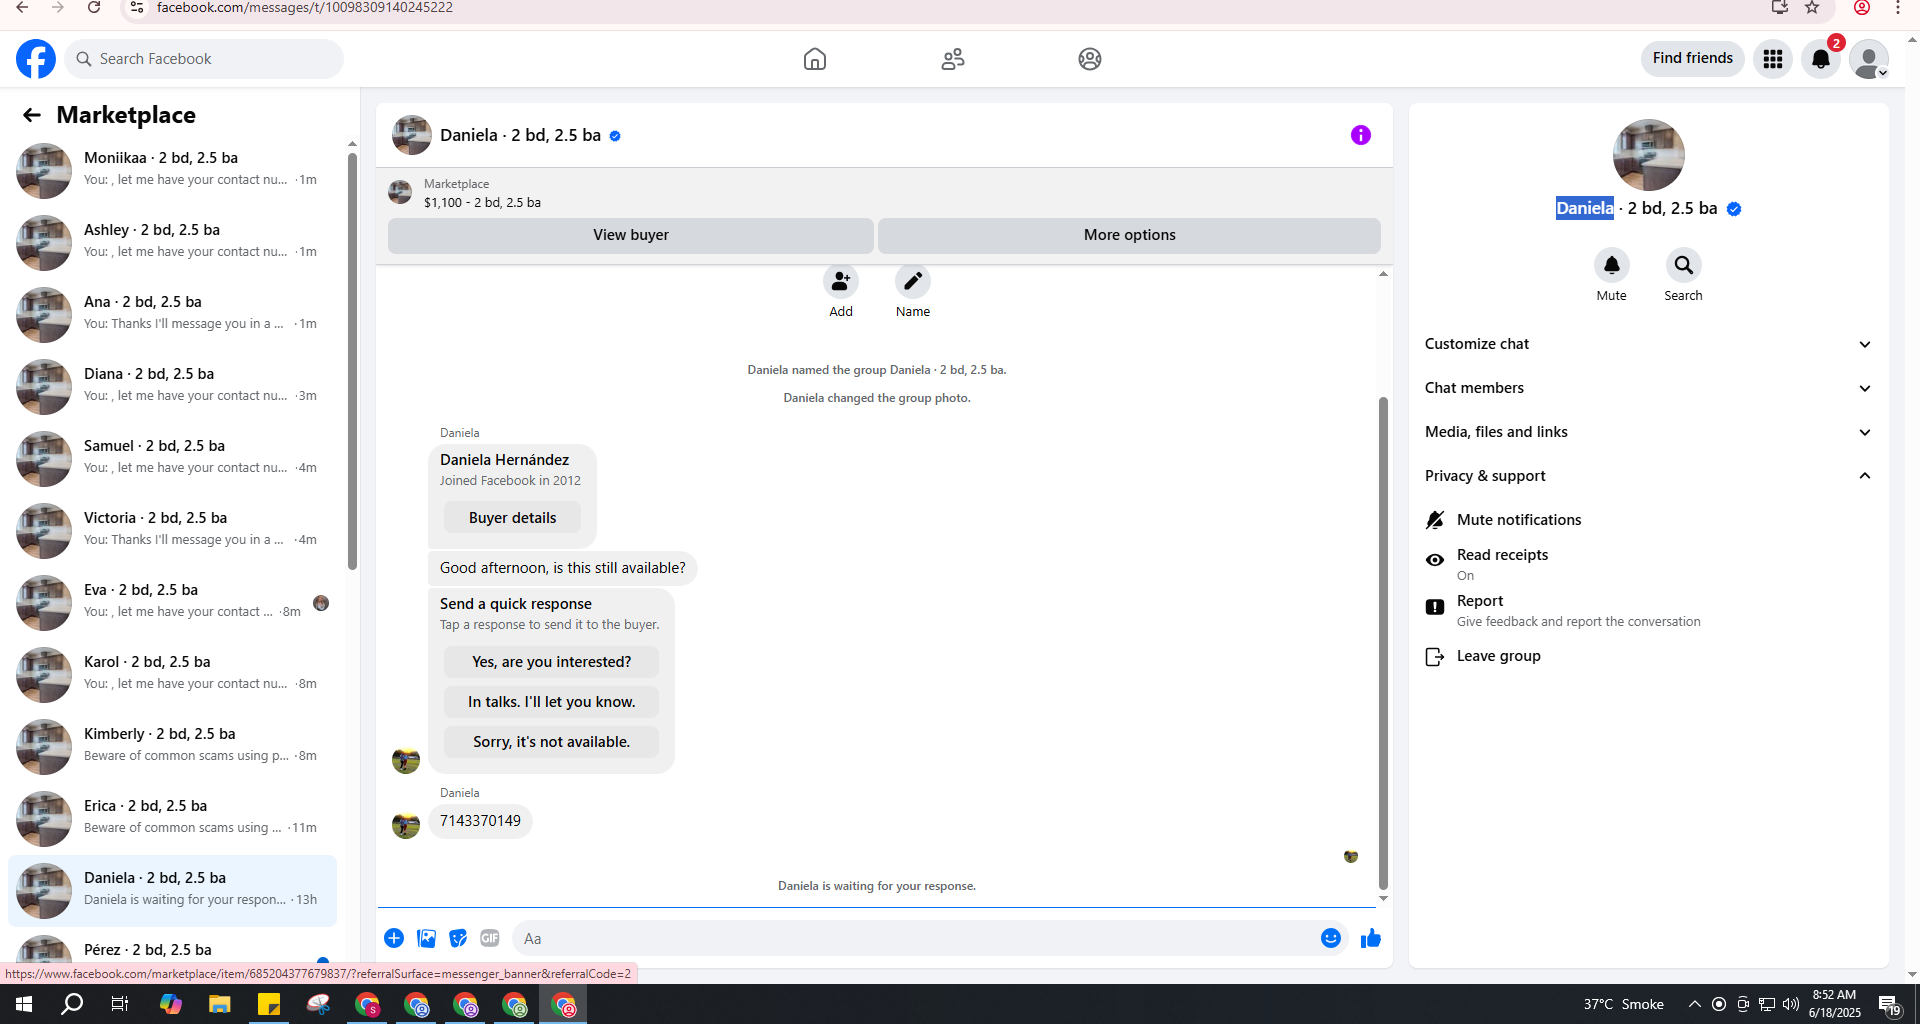
Task: Collapse Privacy & support section
Action: (x=1648, y=476)
